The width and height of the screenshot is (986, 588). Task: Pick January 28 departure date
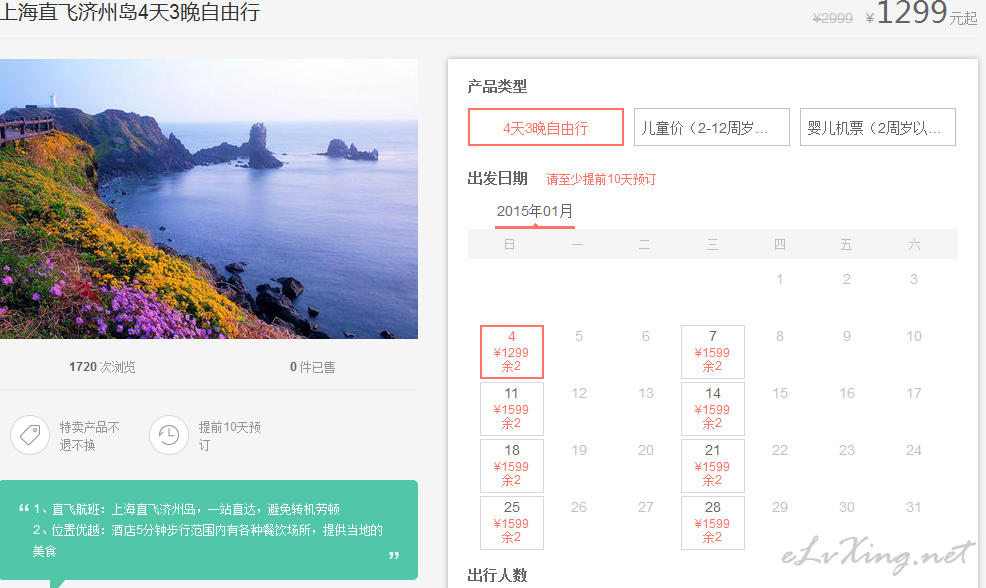click(712, 523)
